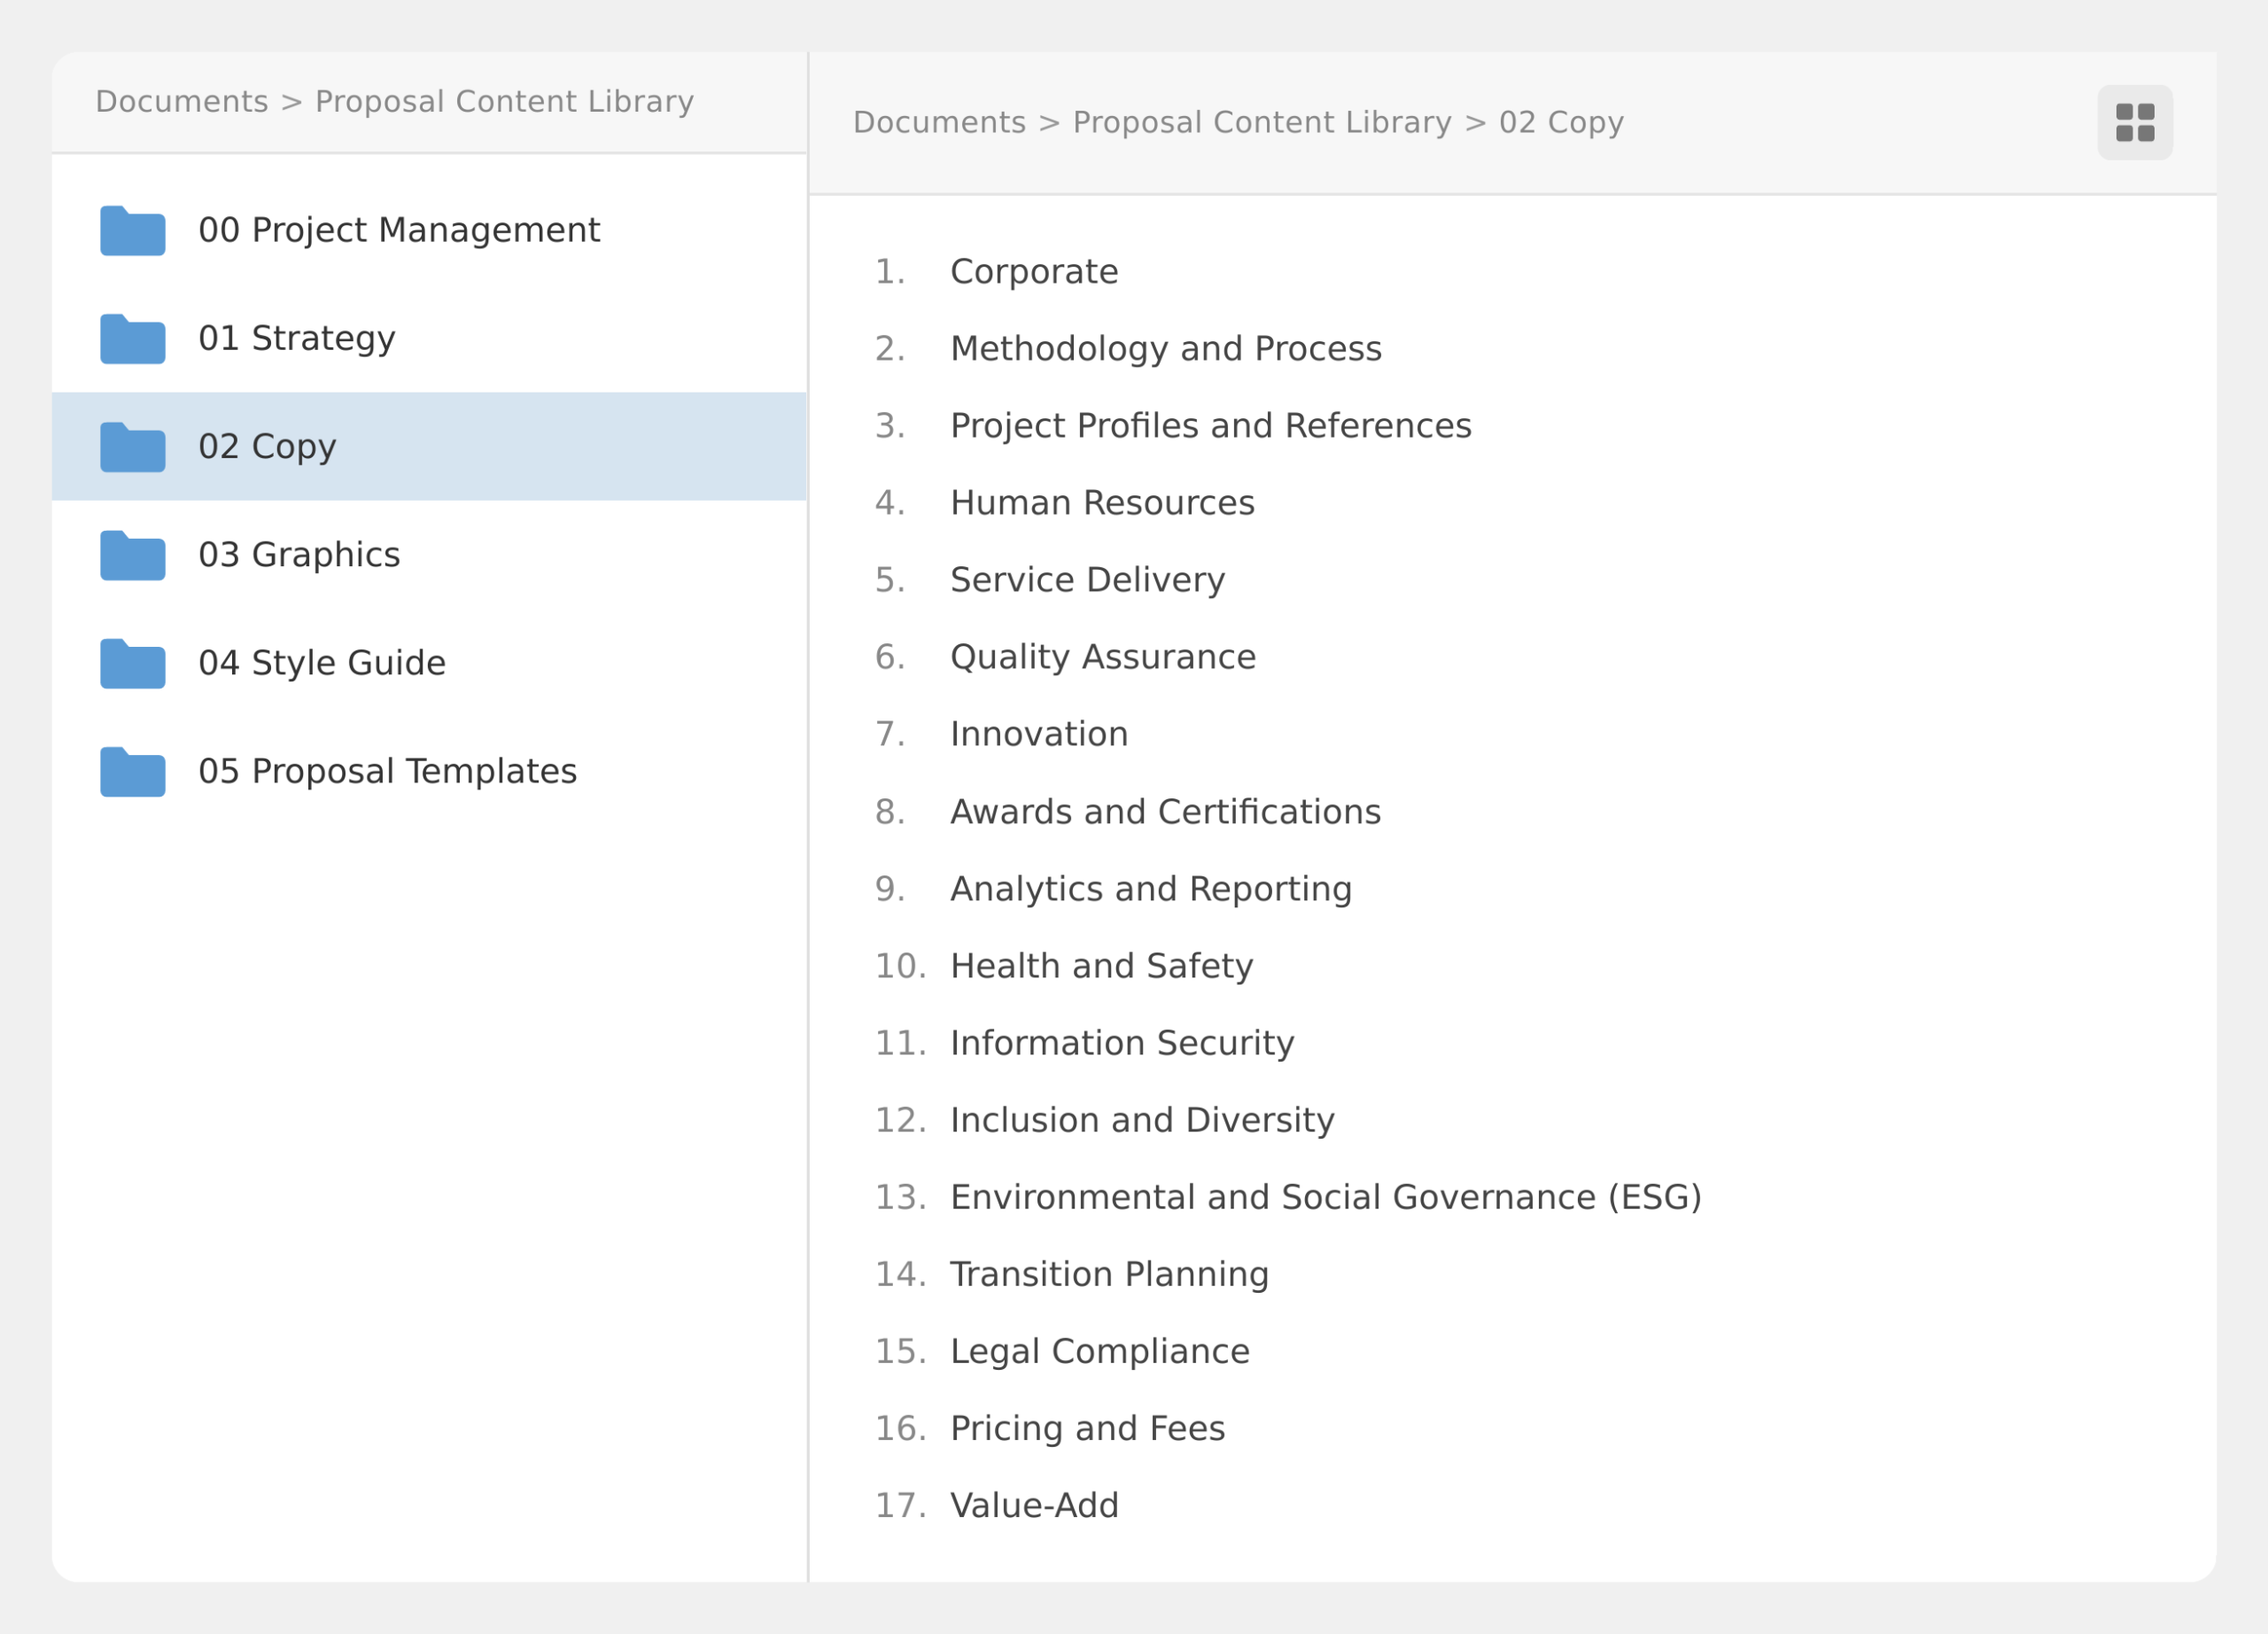This screenshot has width=2268, height=1634.
Task: Click the 03 Graphics folder icon
Action: coord(132,555)
